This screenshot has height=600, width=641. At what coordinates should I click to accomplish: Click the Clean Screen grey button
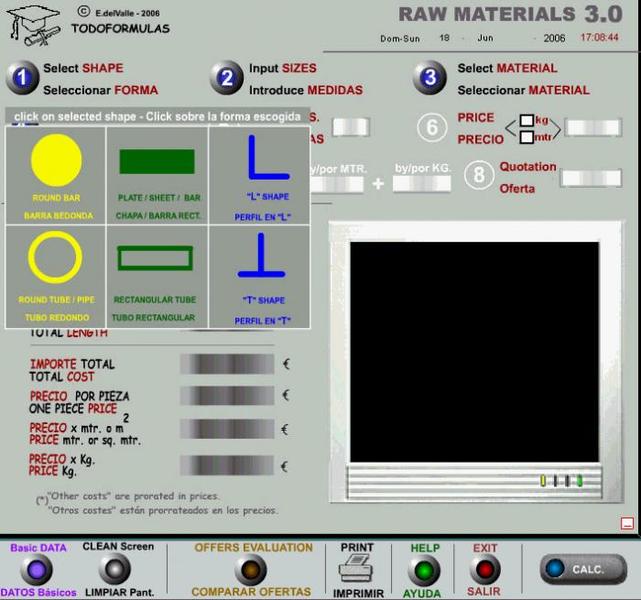click(x=115, y=569)
